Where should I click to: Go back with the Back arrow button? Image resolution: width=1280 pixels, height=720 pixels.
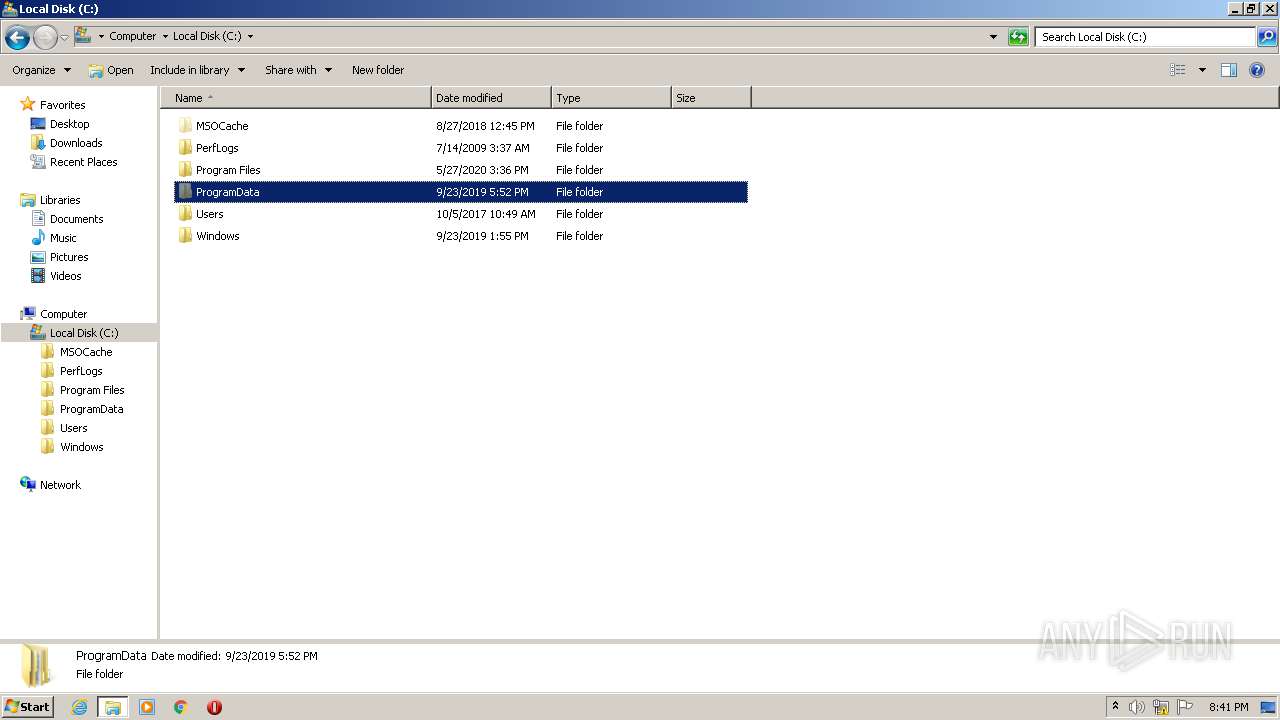point(17,38)
